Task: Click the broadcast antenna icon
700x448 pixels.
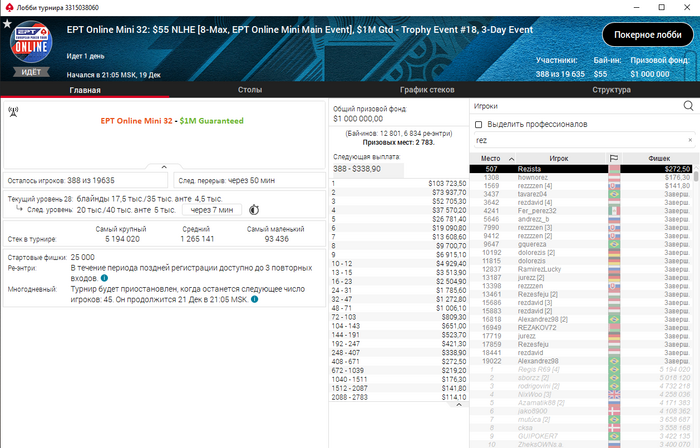Action: [13, 112]
